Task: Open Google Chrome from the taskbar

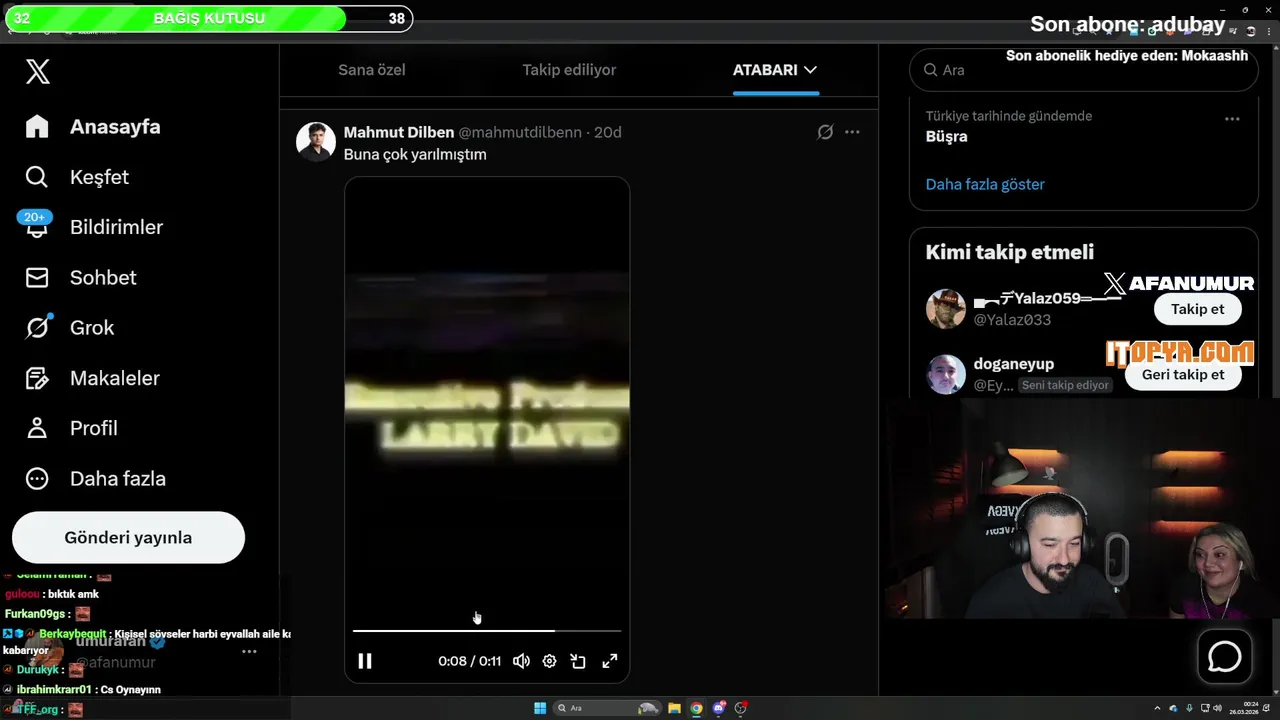Action: click(697, 708)
